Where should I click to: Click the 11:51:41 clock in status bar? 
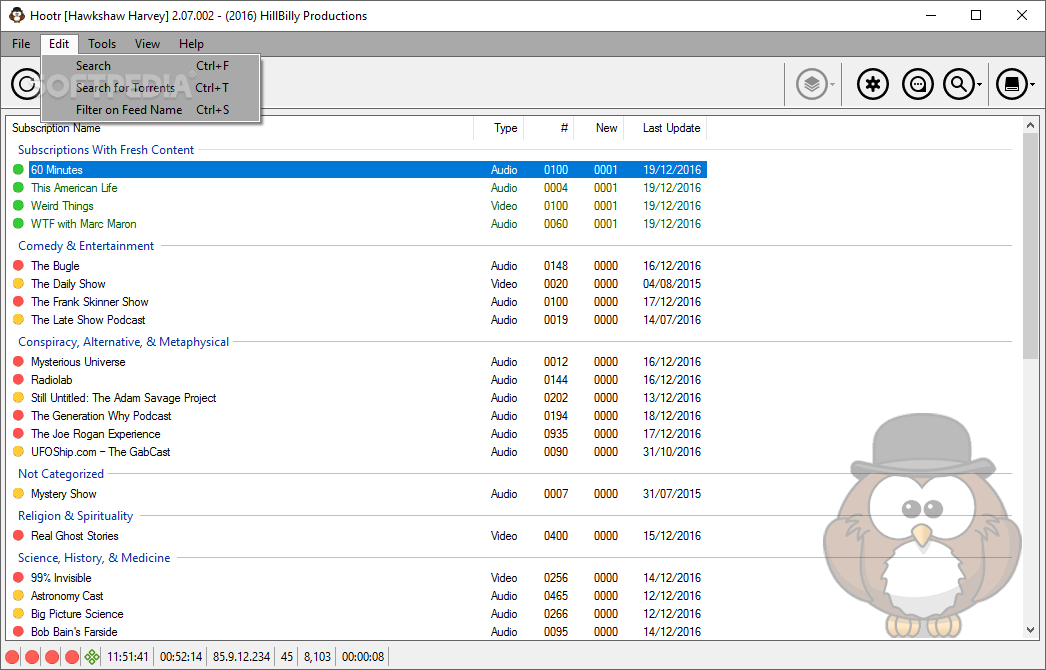127,657
